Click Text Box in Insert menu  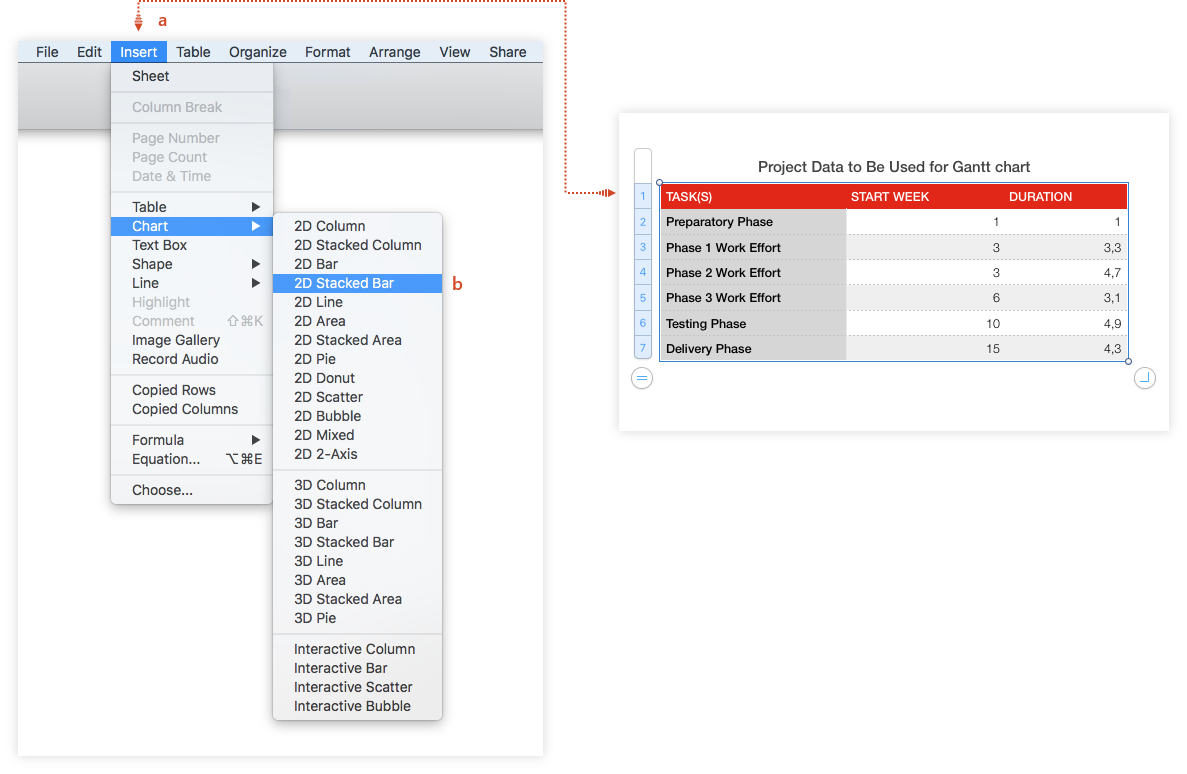160,245
